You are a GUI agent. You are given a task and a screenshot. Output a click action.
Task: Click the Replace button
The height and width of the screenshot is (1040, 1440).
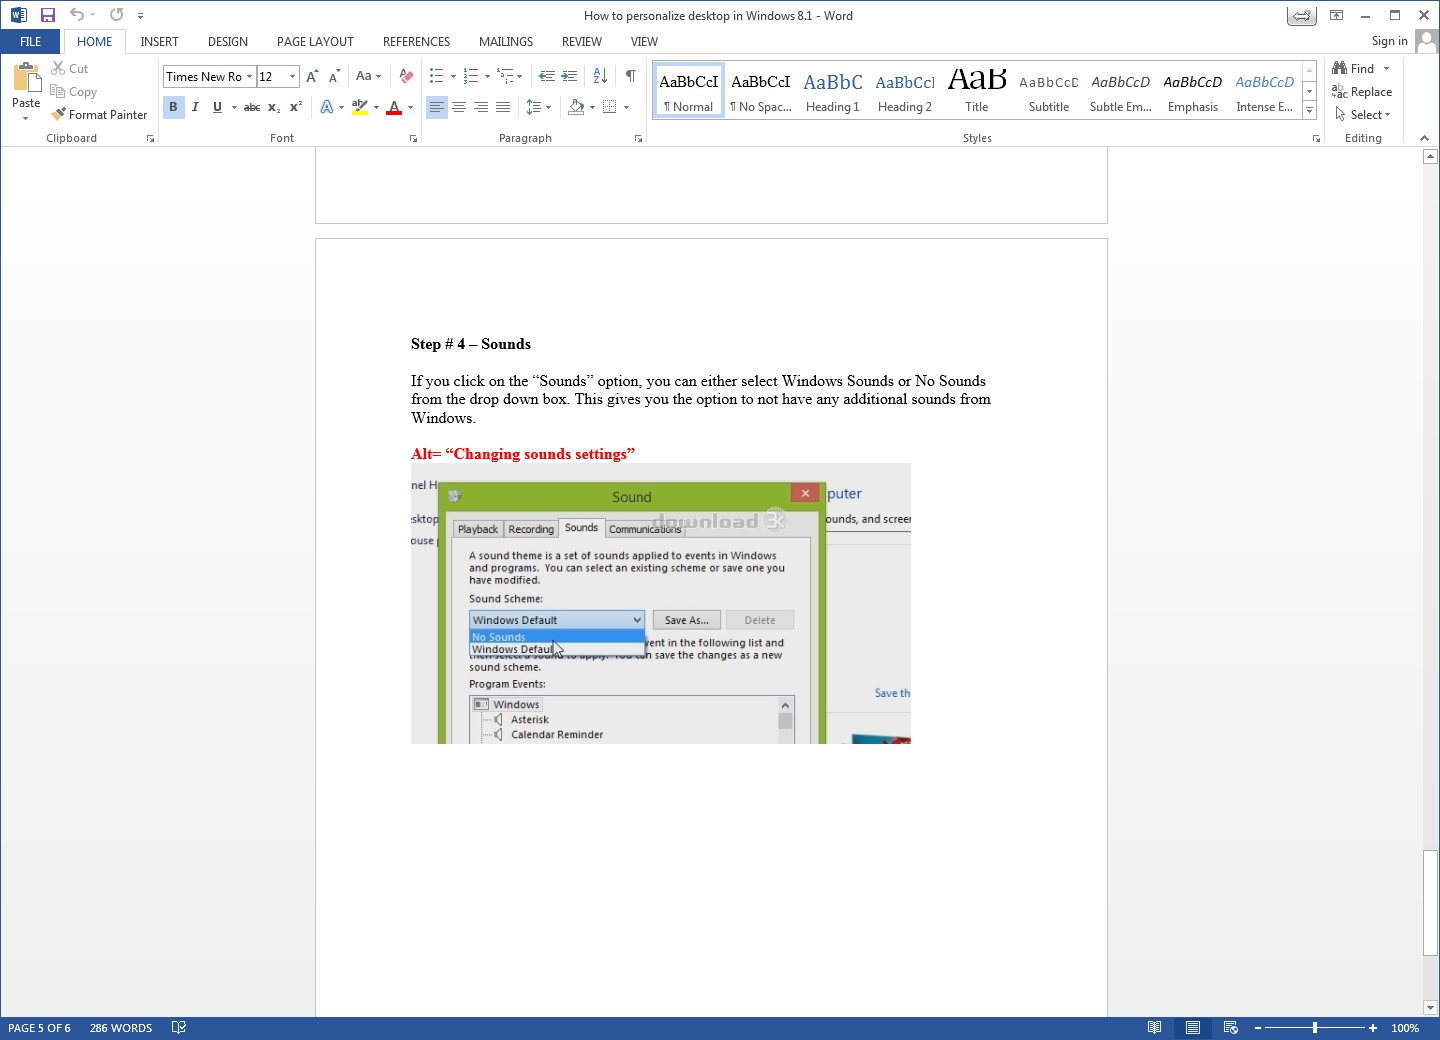[x=1362, y=92]
